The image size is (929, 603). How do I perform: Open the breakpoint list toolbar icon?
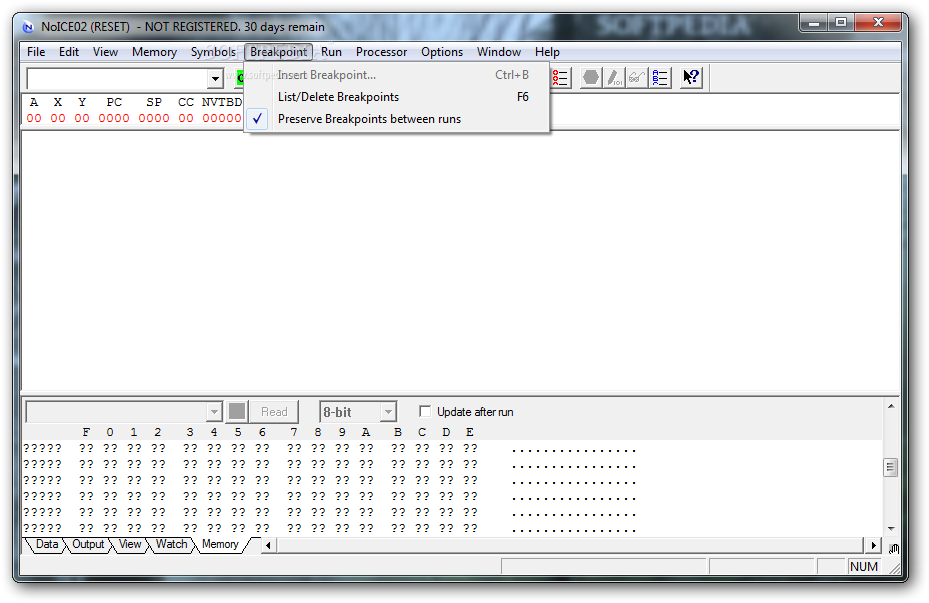[x=560, y=78]
